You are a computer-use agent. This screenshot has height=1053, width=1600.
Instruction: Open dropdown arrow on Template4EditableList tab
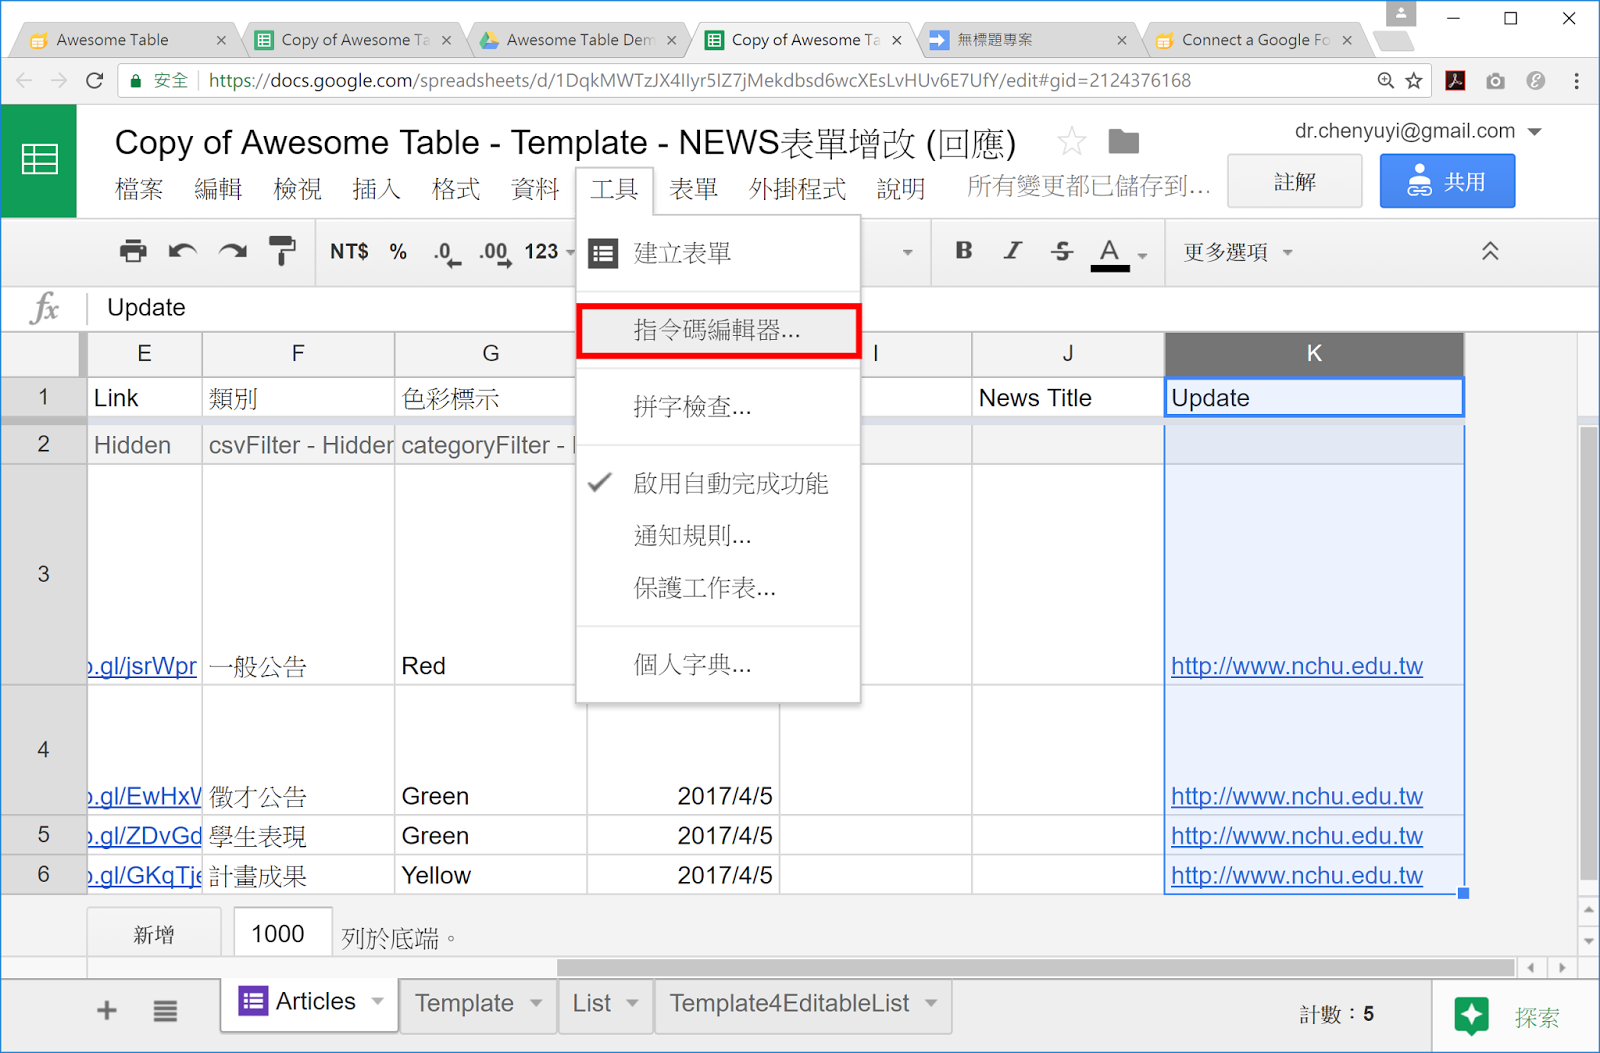(931, 1003)
